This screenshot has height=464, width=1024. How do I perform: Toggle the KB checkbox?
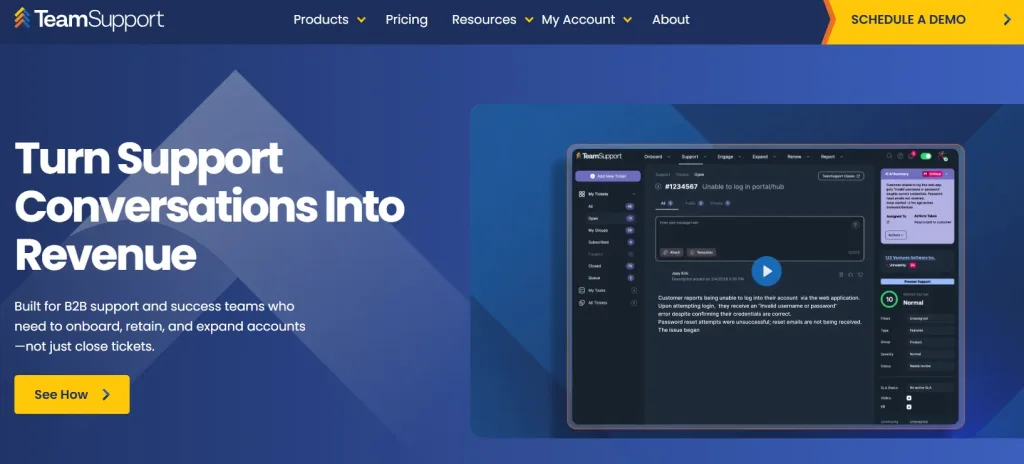[909, 407]
